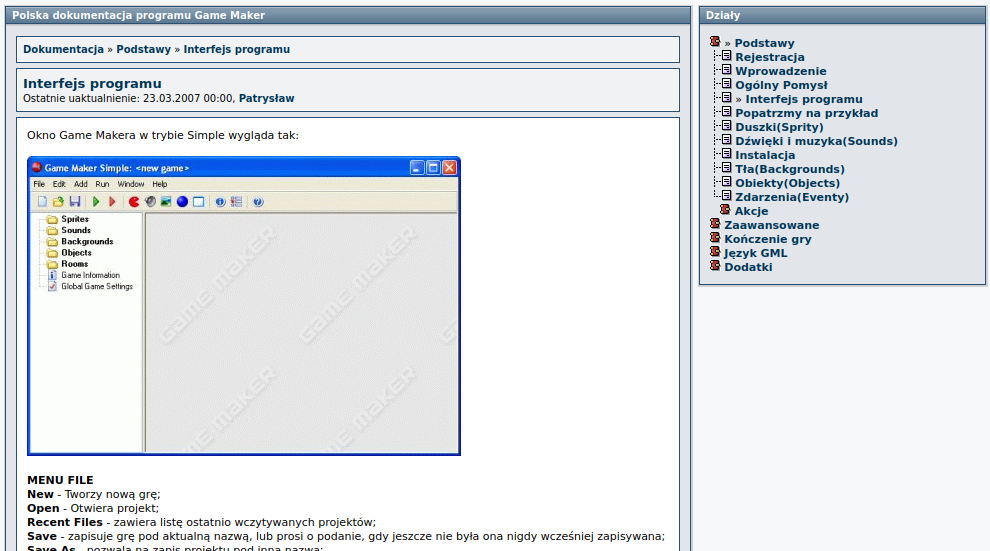Open the Dokumentacja breadcrumb link
The height and width of the screenshot is (551, 990).
click(x=63, y=49)
